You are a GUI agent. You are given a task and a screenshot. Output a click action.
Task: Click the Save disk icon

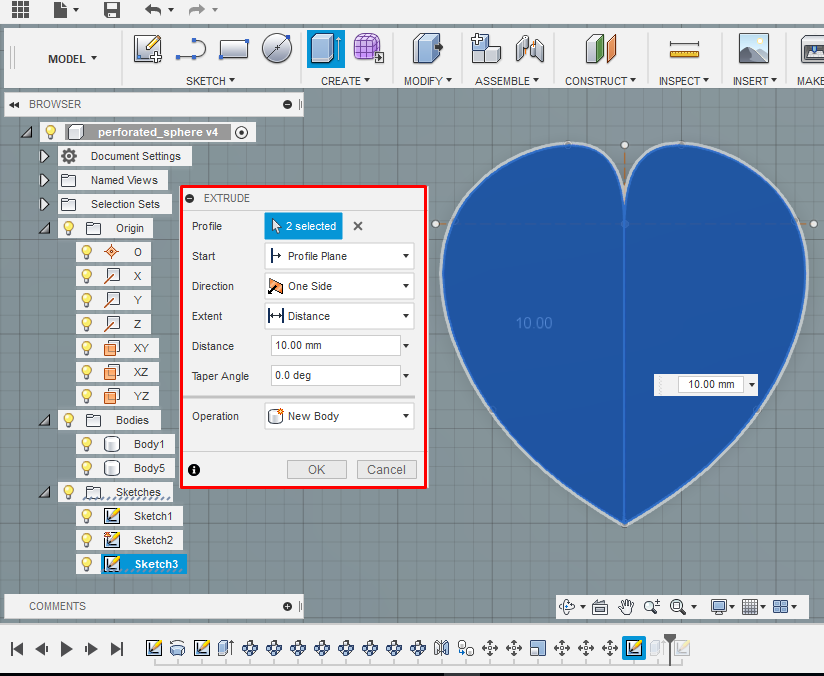click(112, 9)
